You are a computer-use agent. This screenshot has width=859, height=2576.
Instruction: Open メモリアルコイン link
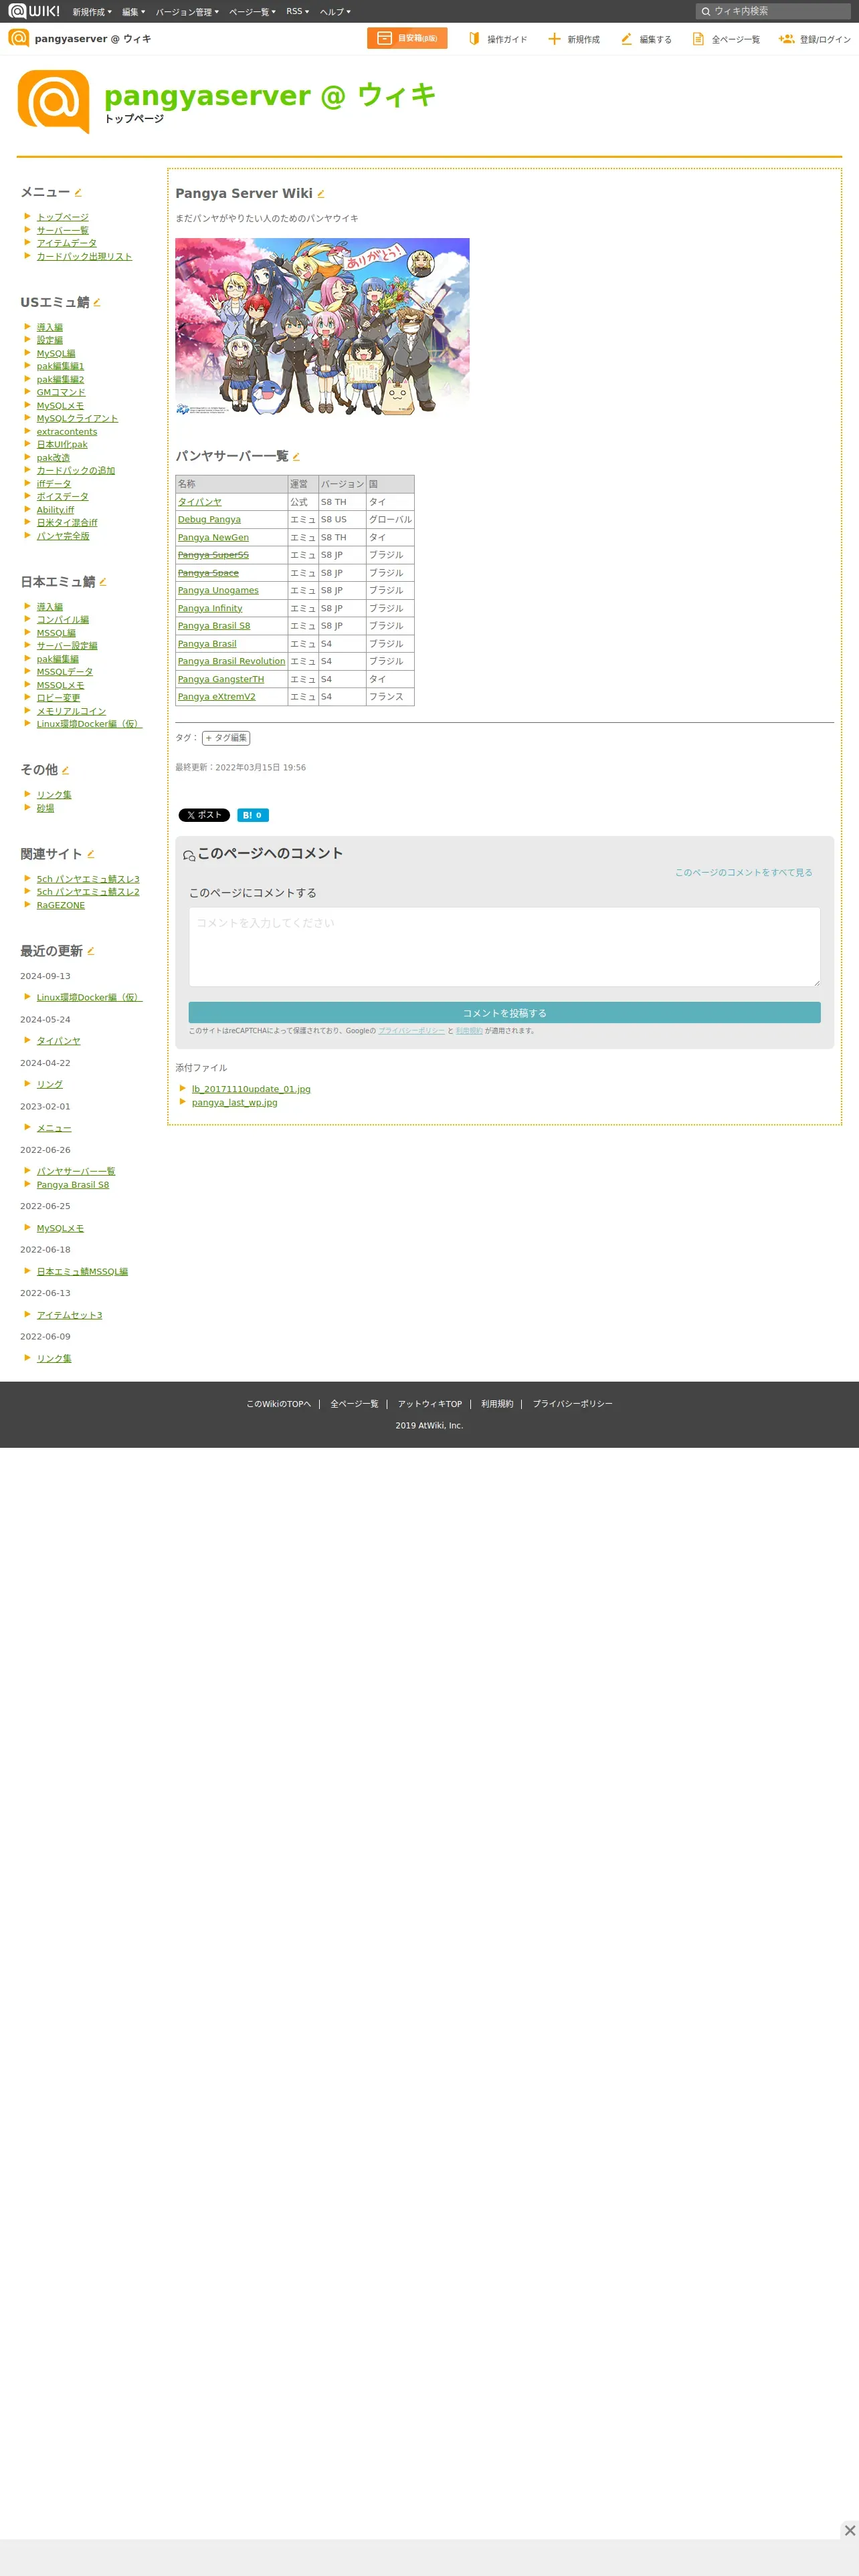(71, 712)
